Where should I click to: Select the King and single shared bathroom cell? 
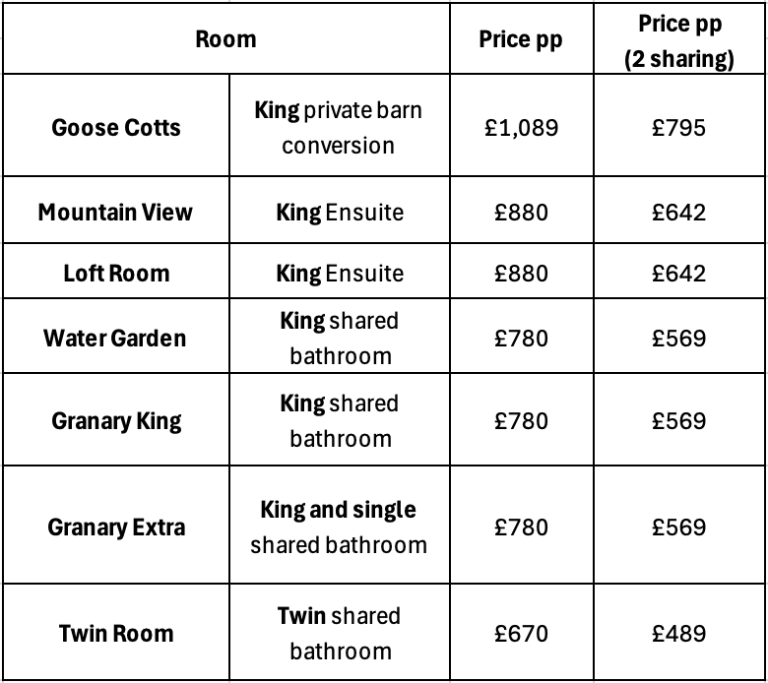pos(338,527)
